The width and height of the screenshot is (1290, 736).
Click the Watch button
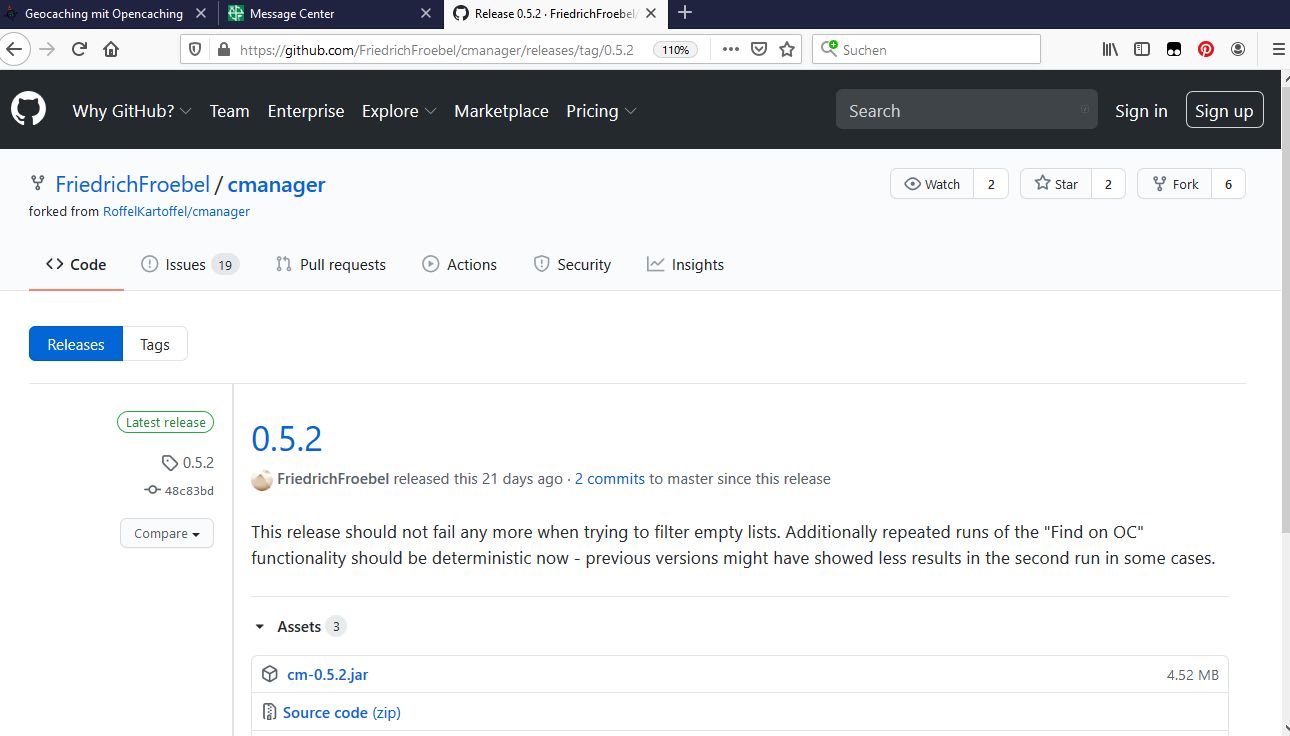(x=932, y=184)
